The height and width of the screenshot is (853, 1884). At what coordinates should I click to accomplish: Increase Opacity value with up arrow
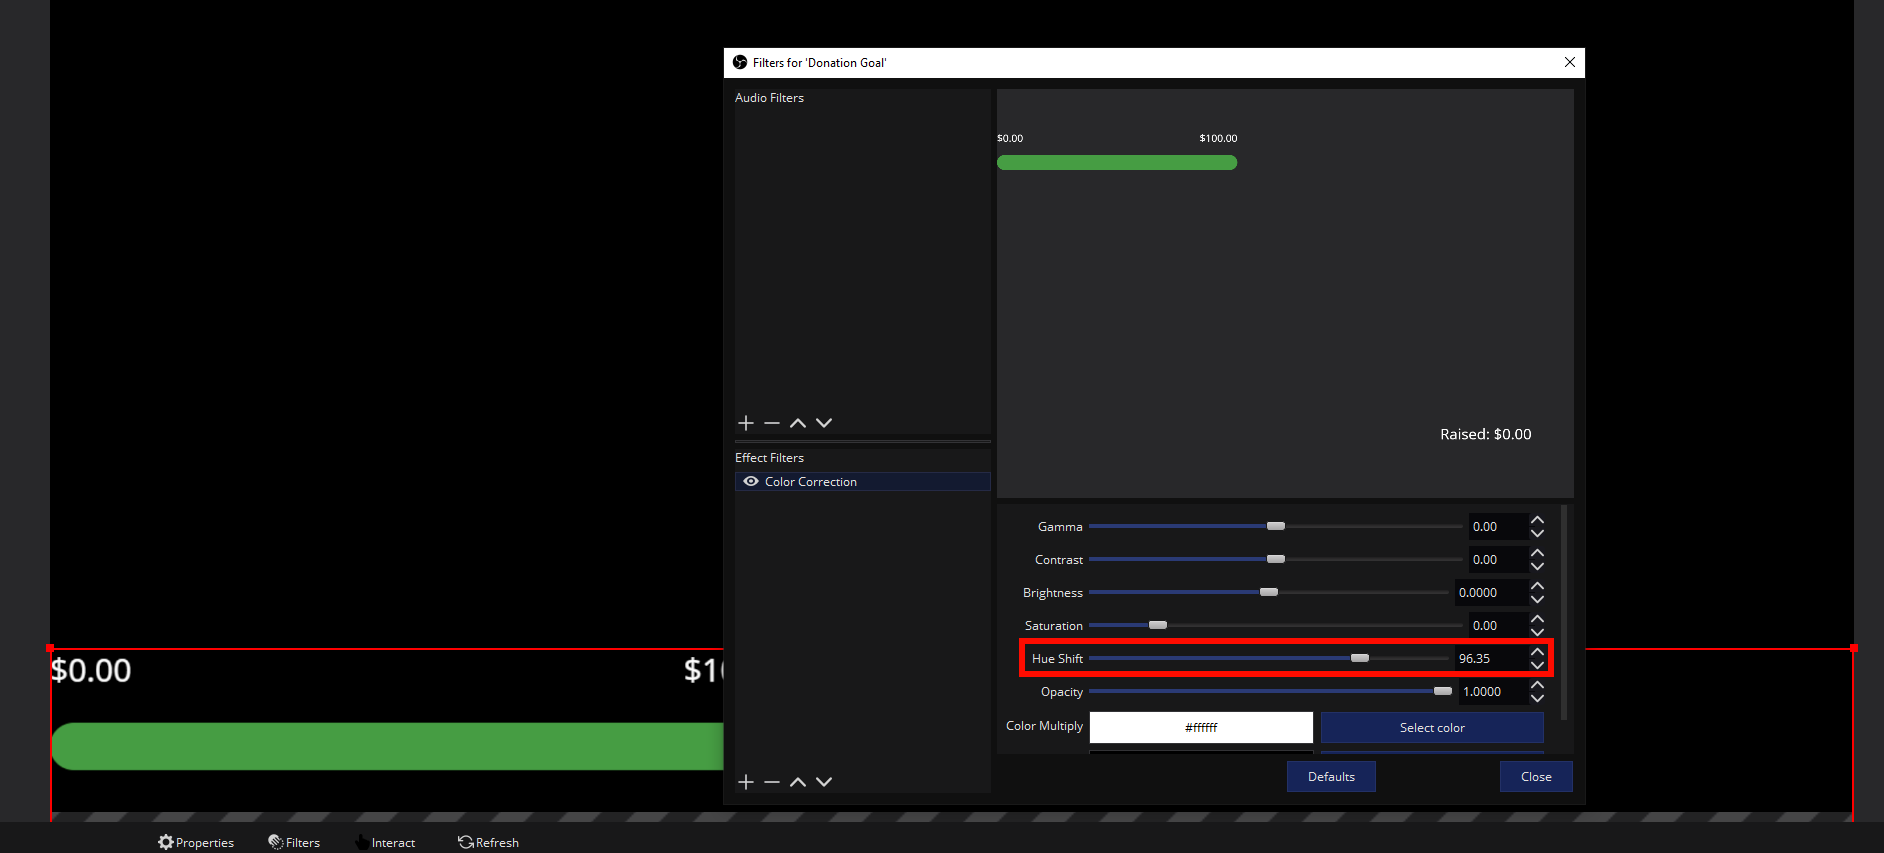click(1538, 685)
